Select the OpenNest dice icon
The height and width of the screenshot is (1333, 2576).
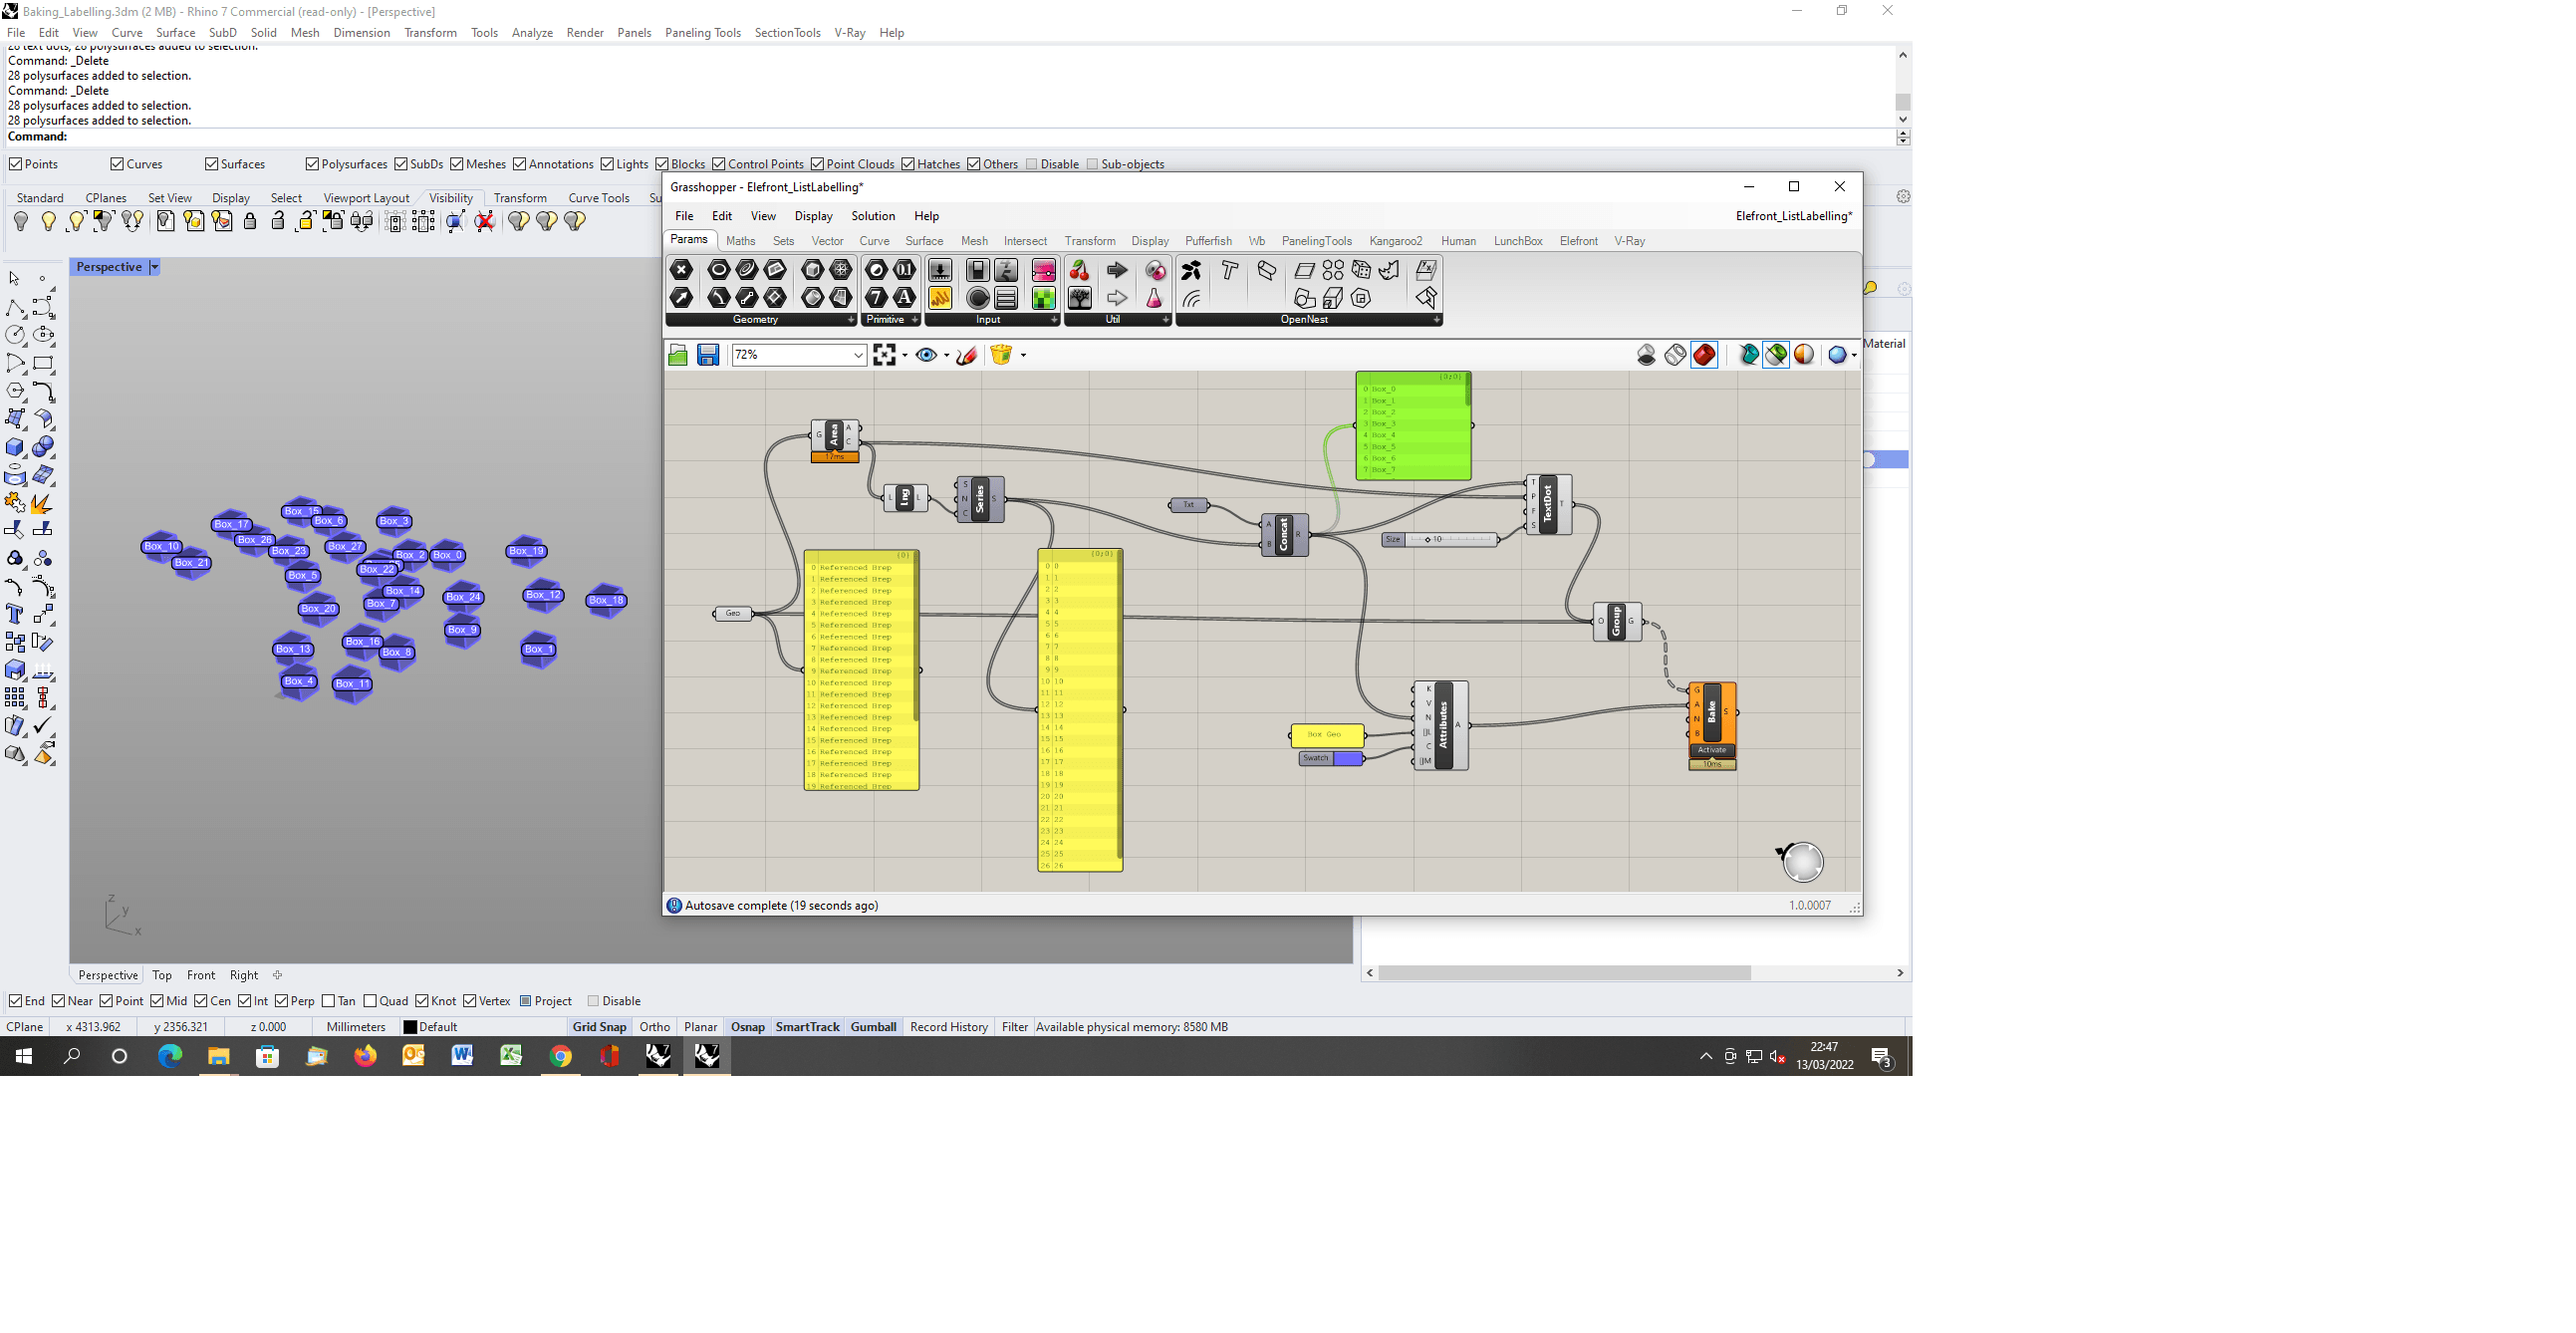click(1361, 270)
